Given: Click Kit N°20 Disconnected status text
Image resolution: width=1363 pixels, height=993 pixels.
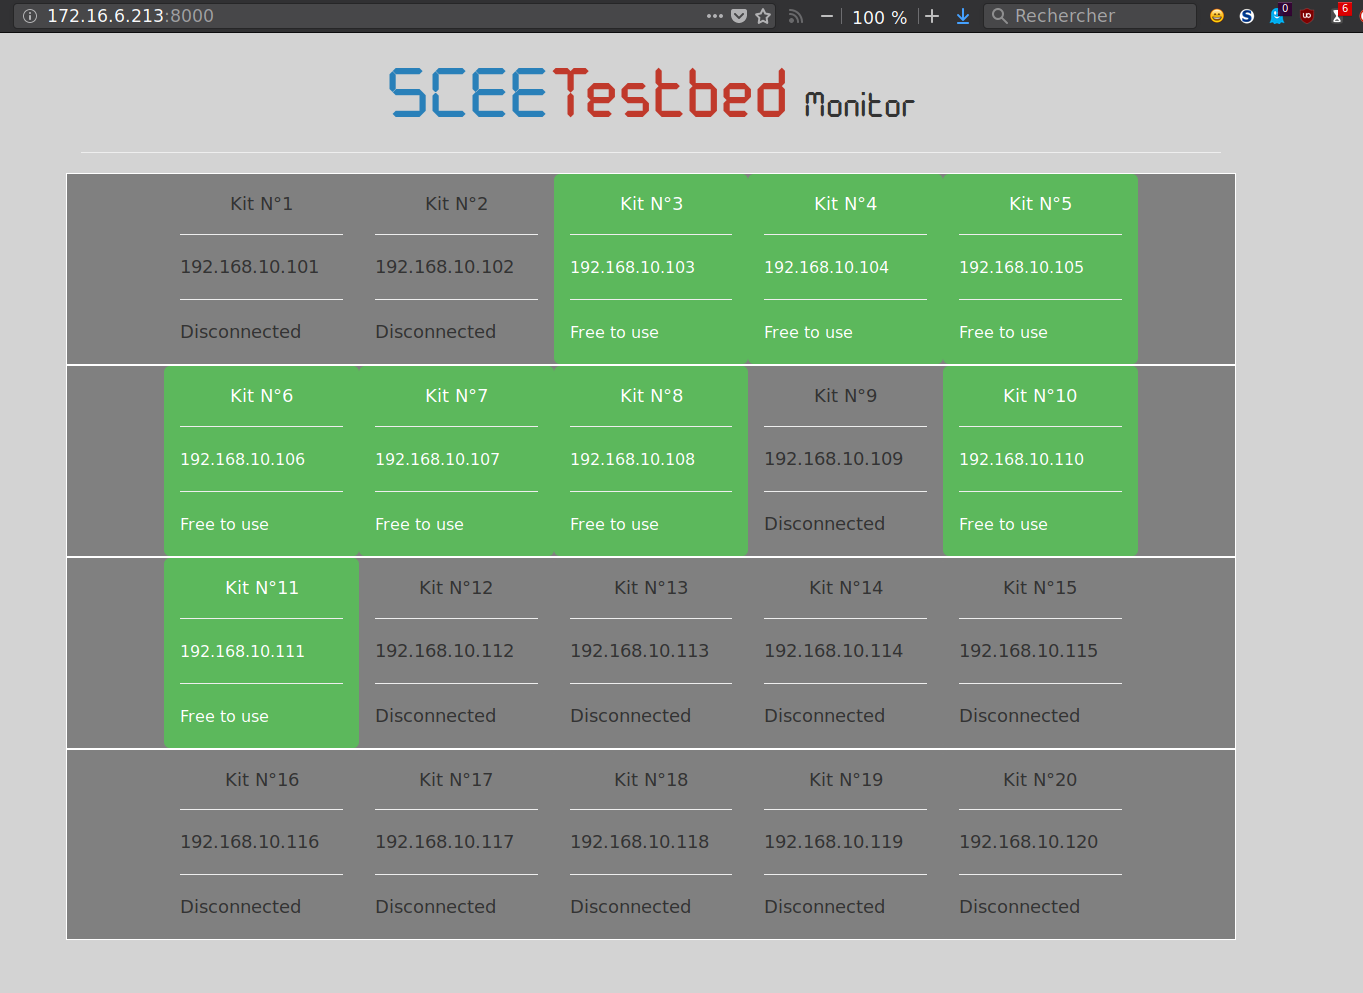Looking at the screenshot, I should click(x=1019, y=907).
